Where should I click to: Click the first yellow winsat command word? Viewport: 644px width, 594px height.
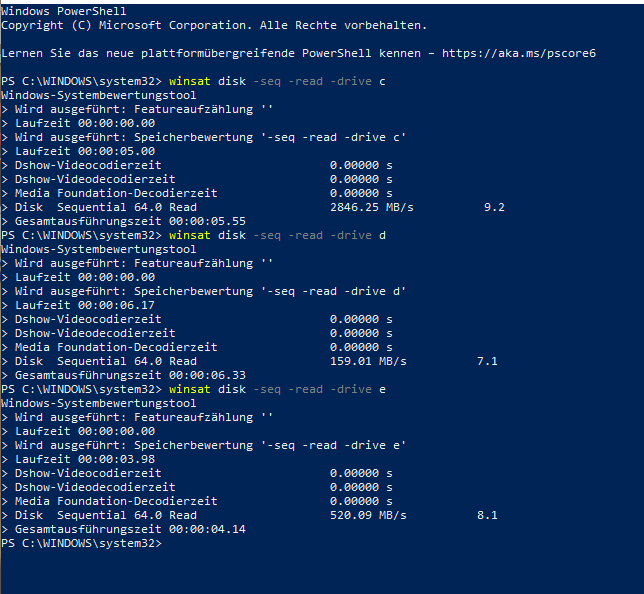pyautogui.click(x=190, y=81)
